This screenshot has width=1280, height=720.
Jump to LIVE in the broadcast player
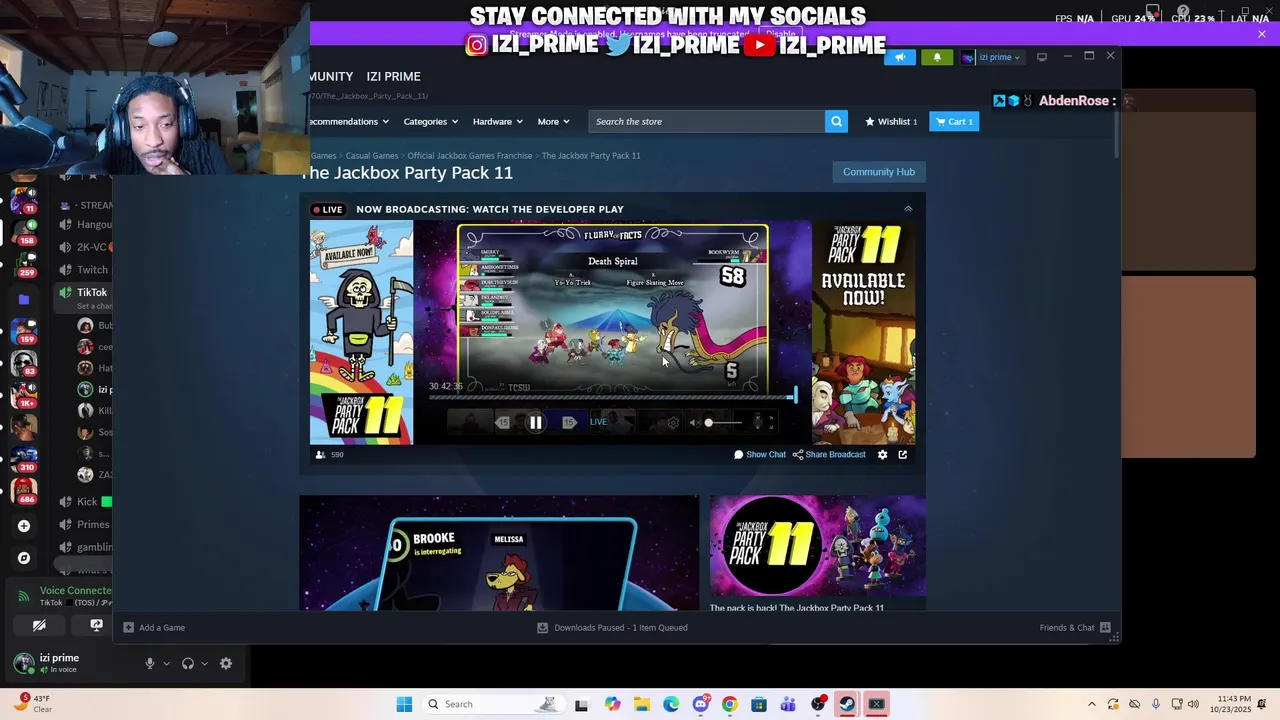pos(598,422)
